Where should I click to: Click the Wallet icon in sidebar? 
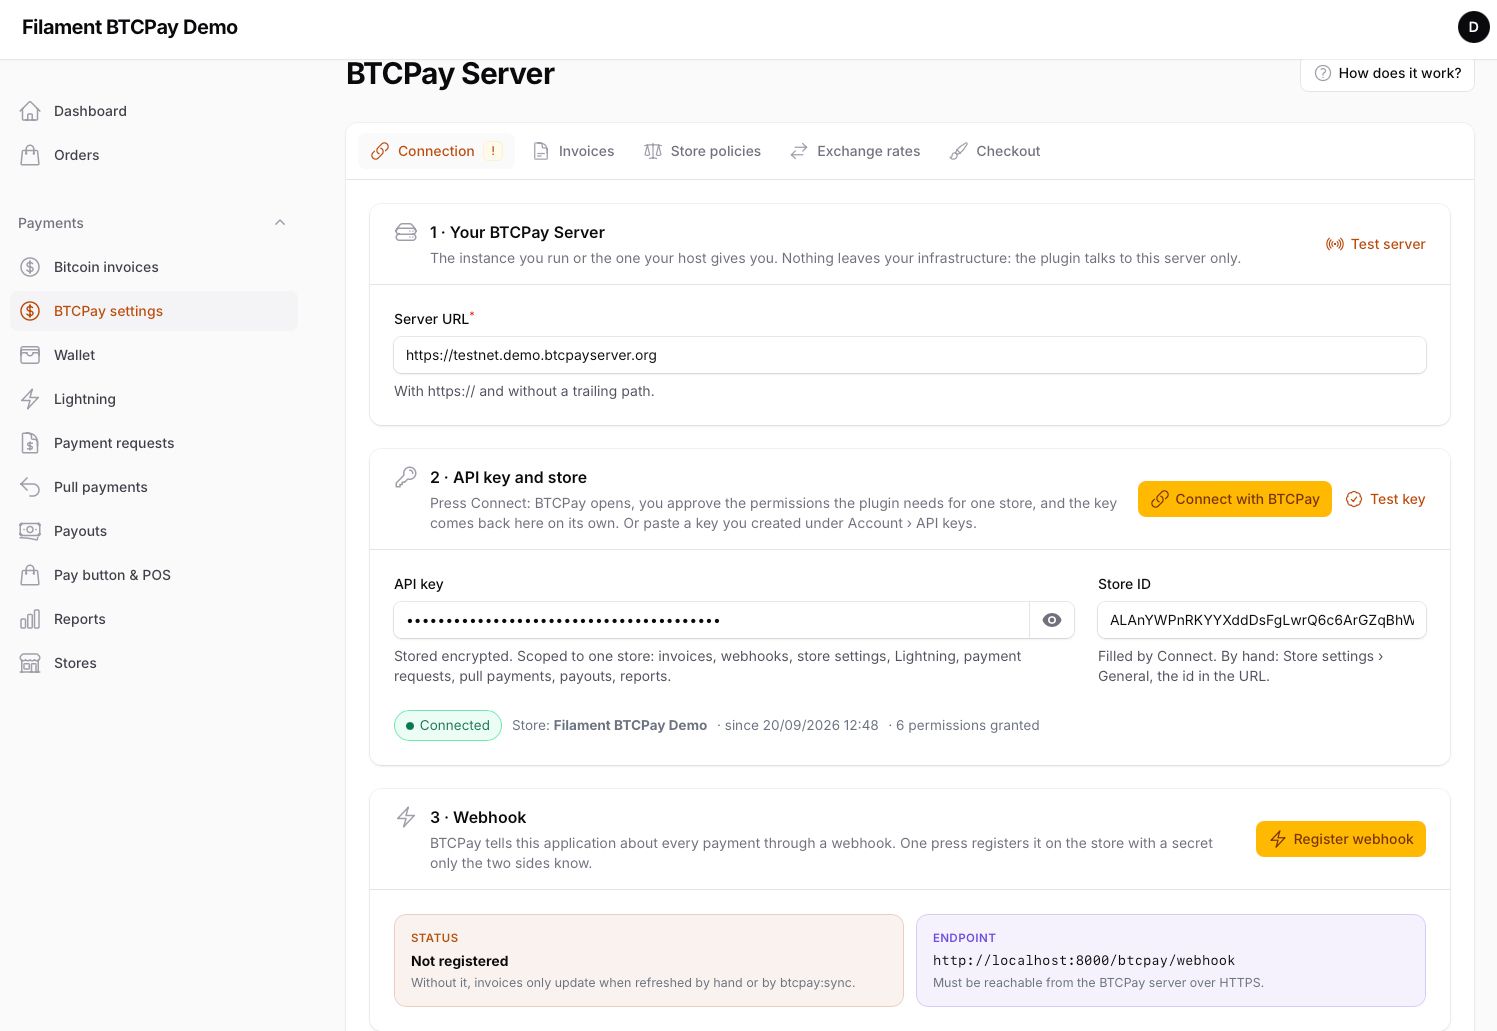point(30,355)
